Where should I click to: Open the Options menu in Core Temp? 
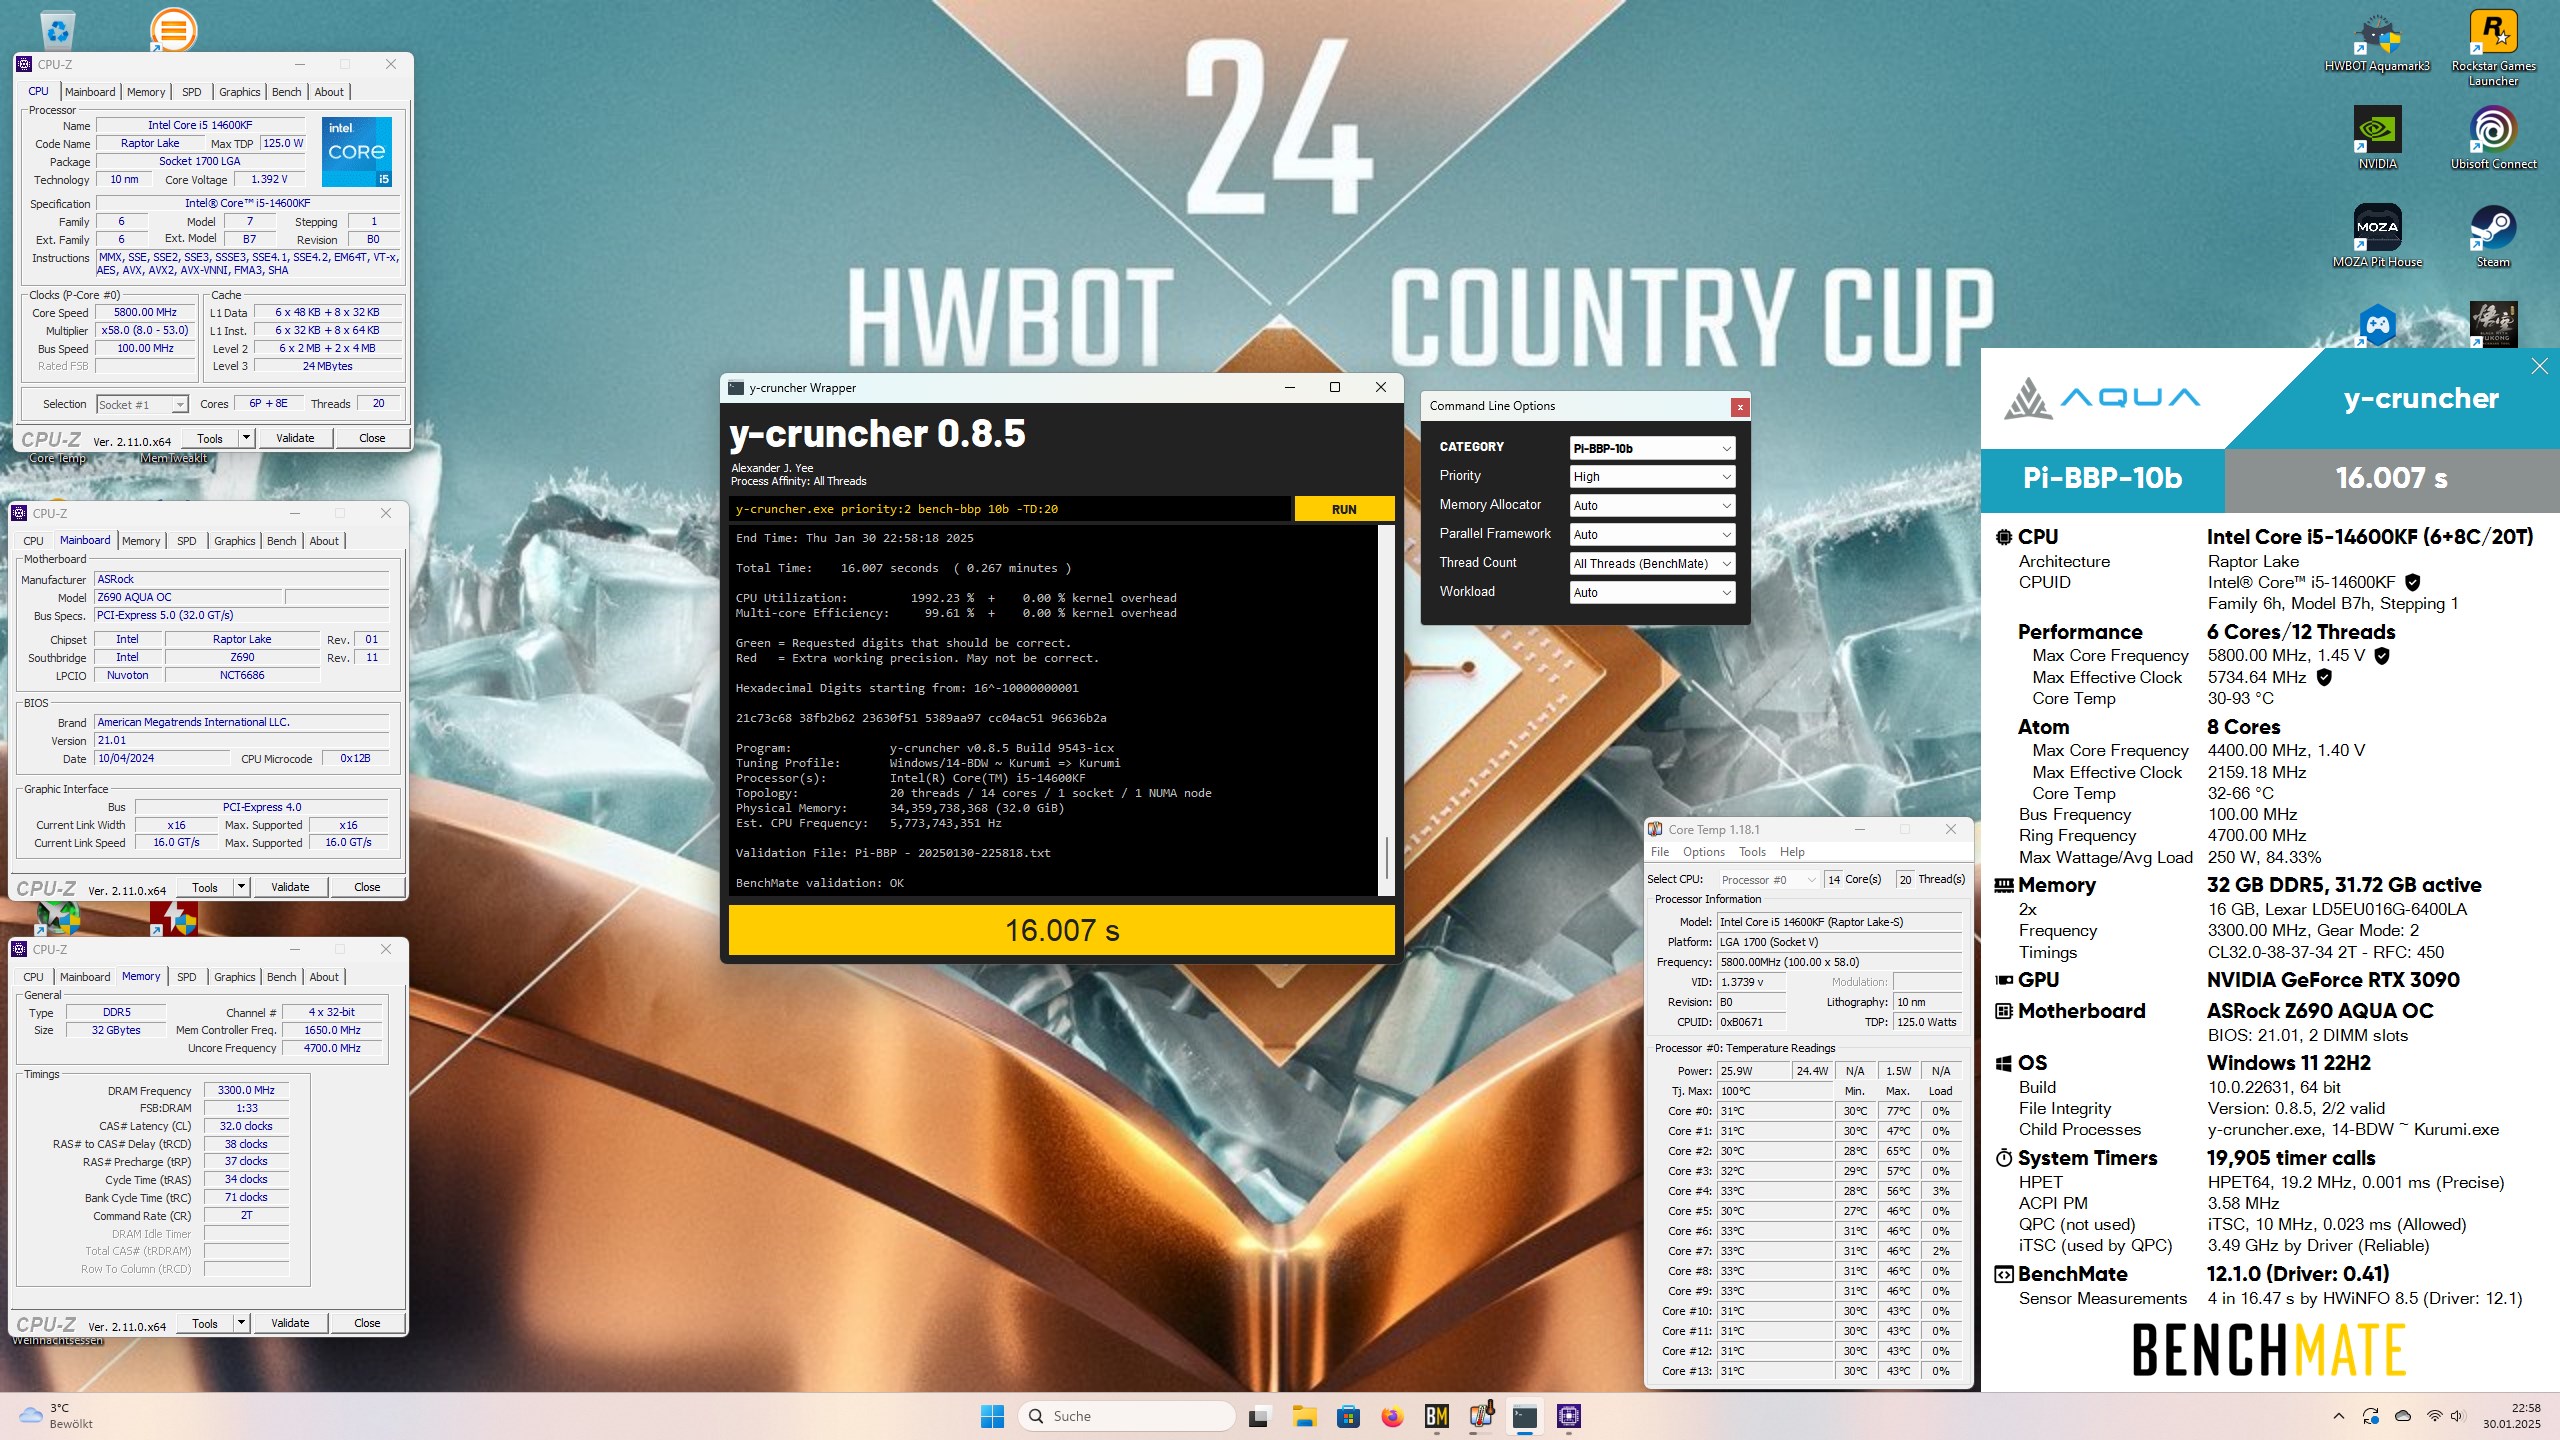point(1703,852)
